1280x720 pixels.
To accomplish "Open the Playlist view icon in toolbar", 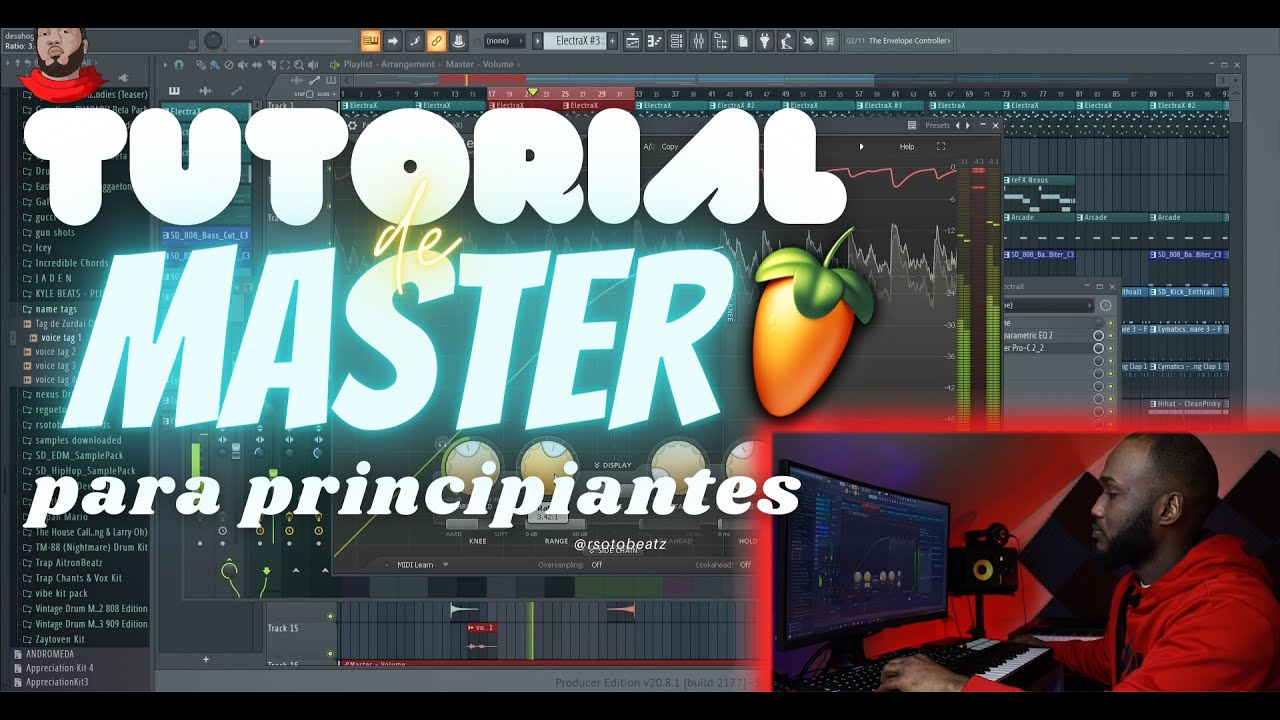I will (x=633, y=41).
